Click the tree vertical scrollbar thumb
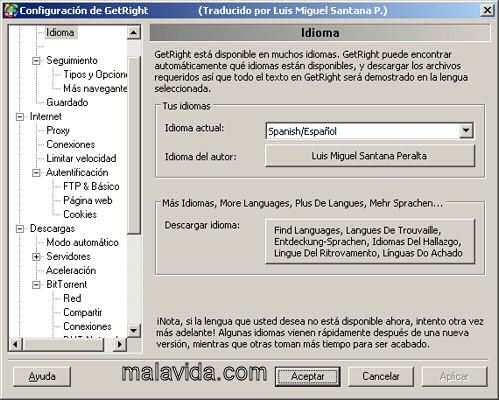Viewport: 499px width, 400px height. tap(134, 146)
